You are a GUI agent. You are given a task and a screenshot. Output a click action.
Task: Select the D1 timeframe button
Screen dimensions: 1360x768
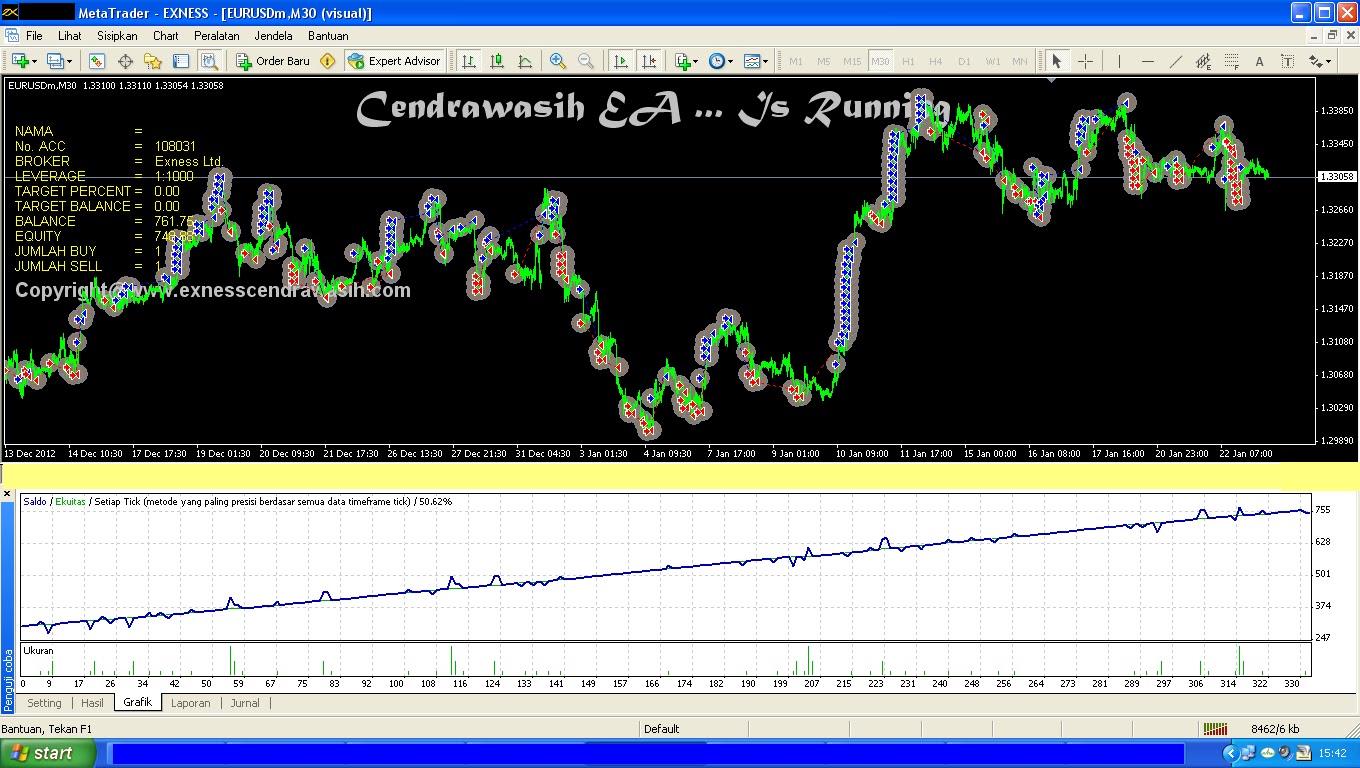(x=964, y=61)
